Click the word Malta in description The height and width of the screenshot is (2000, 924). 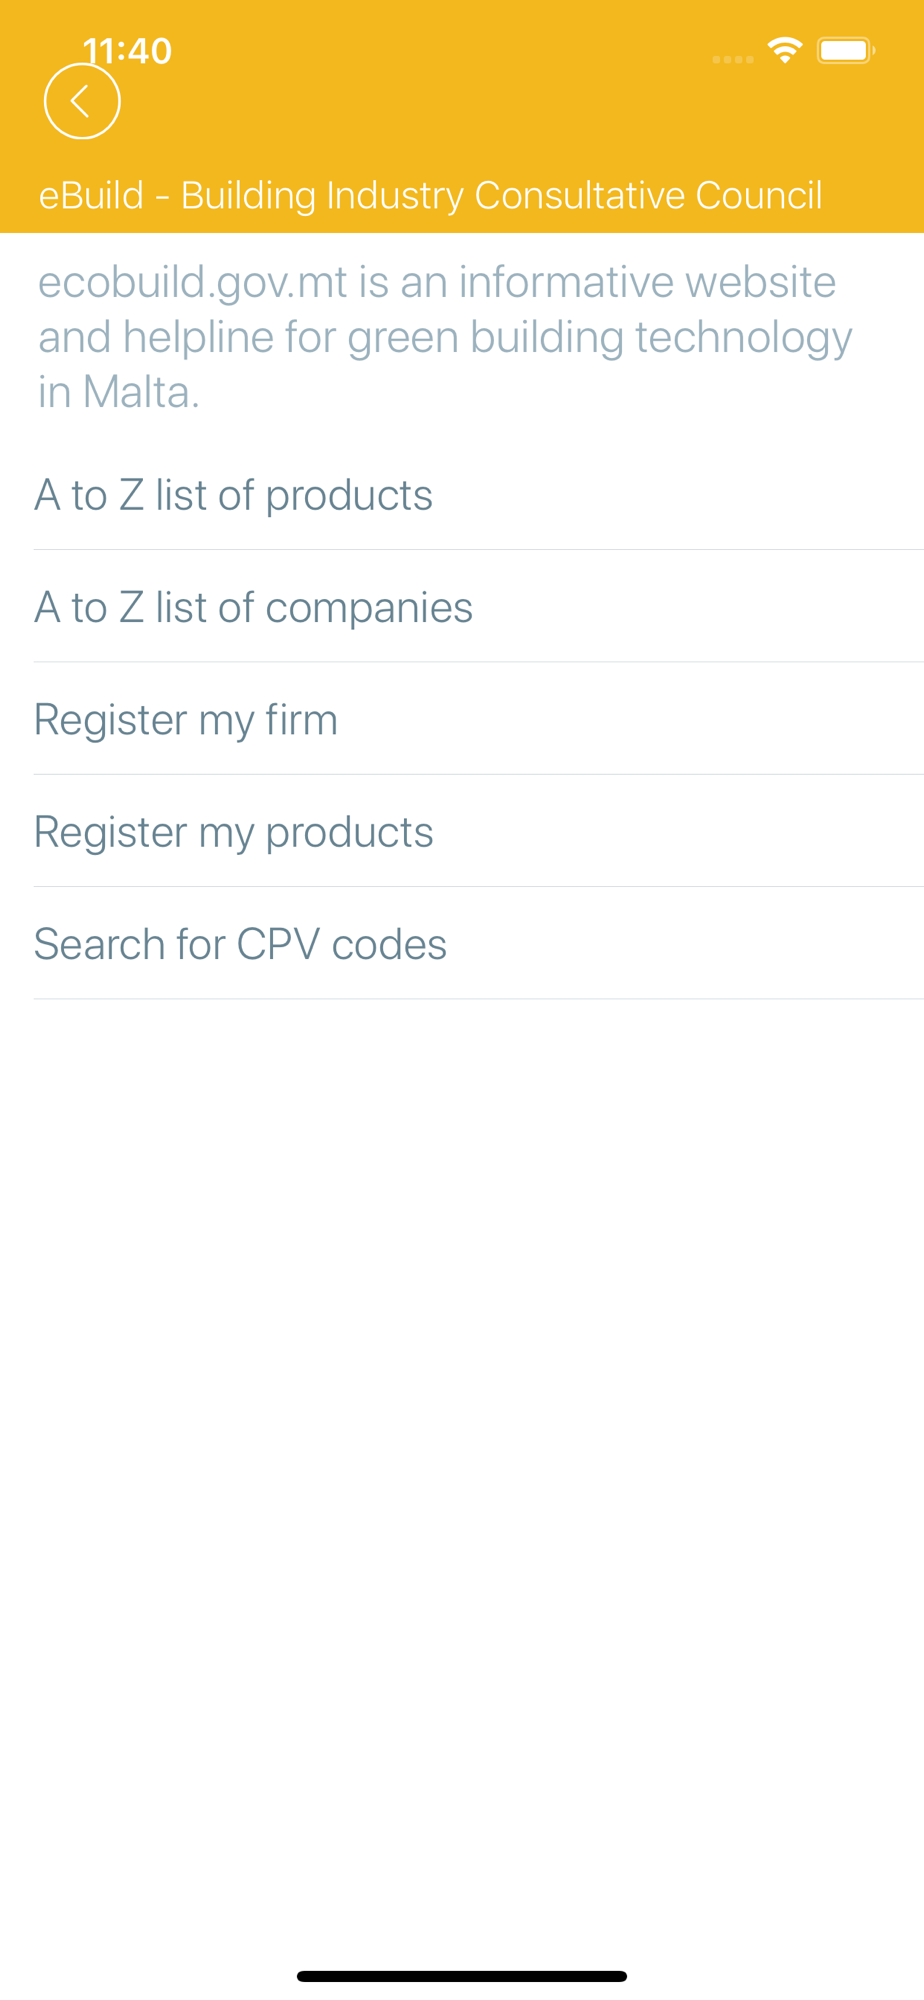[x=140, y=392]
